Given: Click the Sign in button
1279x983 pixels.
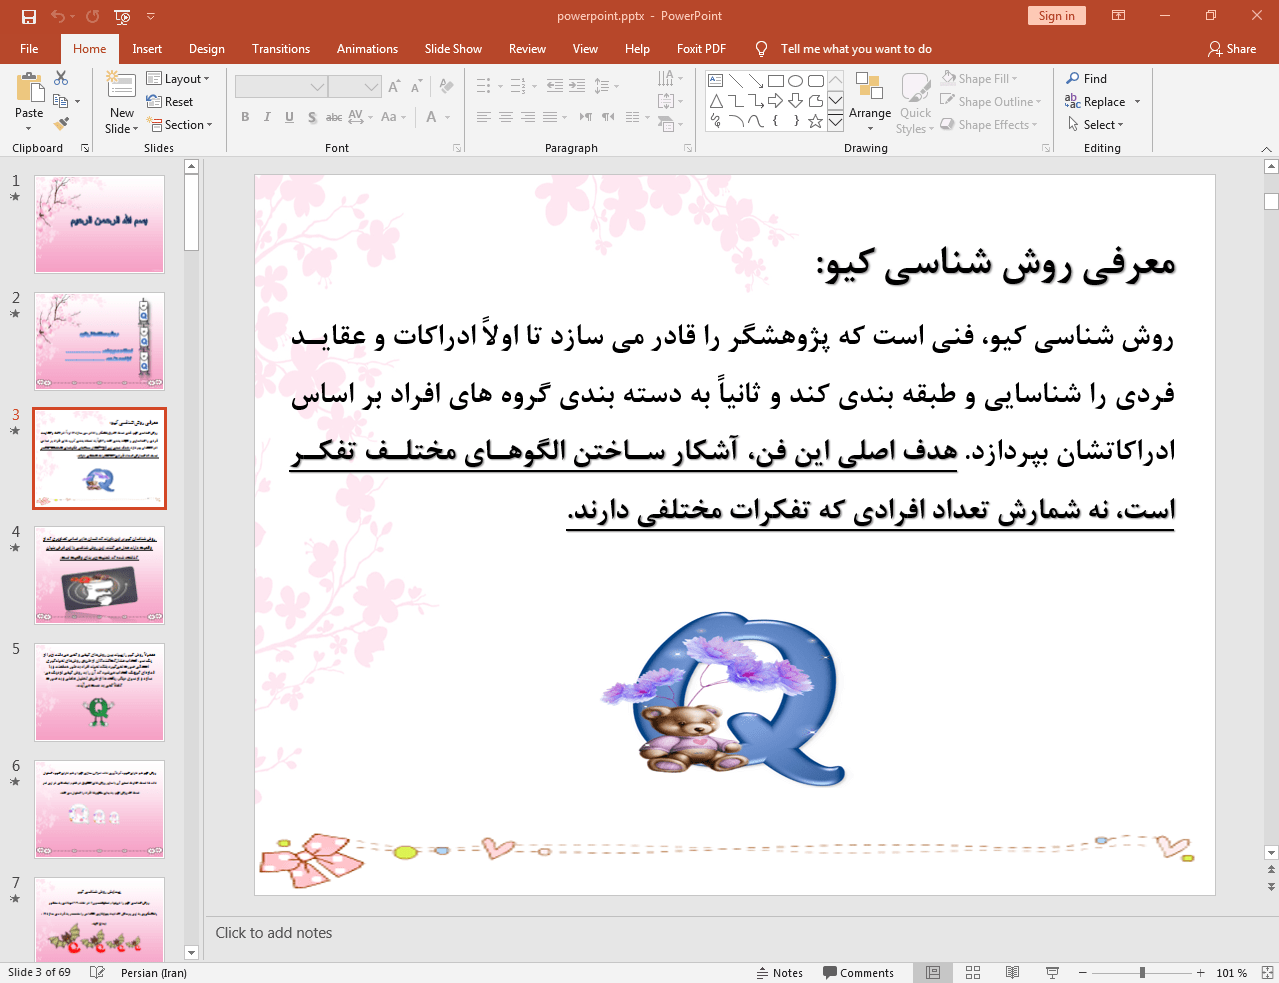Looking at the screenshot, I should [1056, 16].
